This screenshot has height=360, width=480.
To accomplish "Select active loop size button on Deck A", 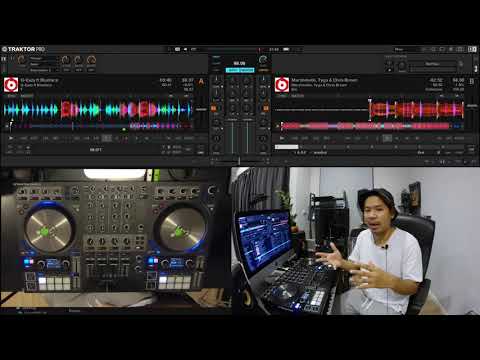I will click(107, 138).
